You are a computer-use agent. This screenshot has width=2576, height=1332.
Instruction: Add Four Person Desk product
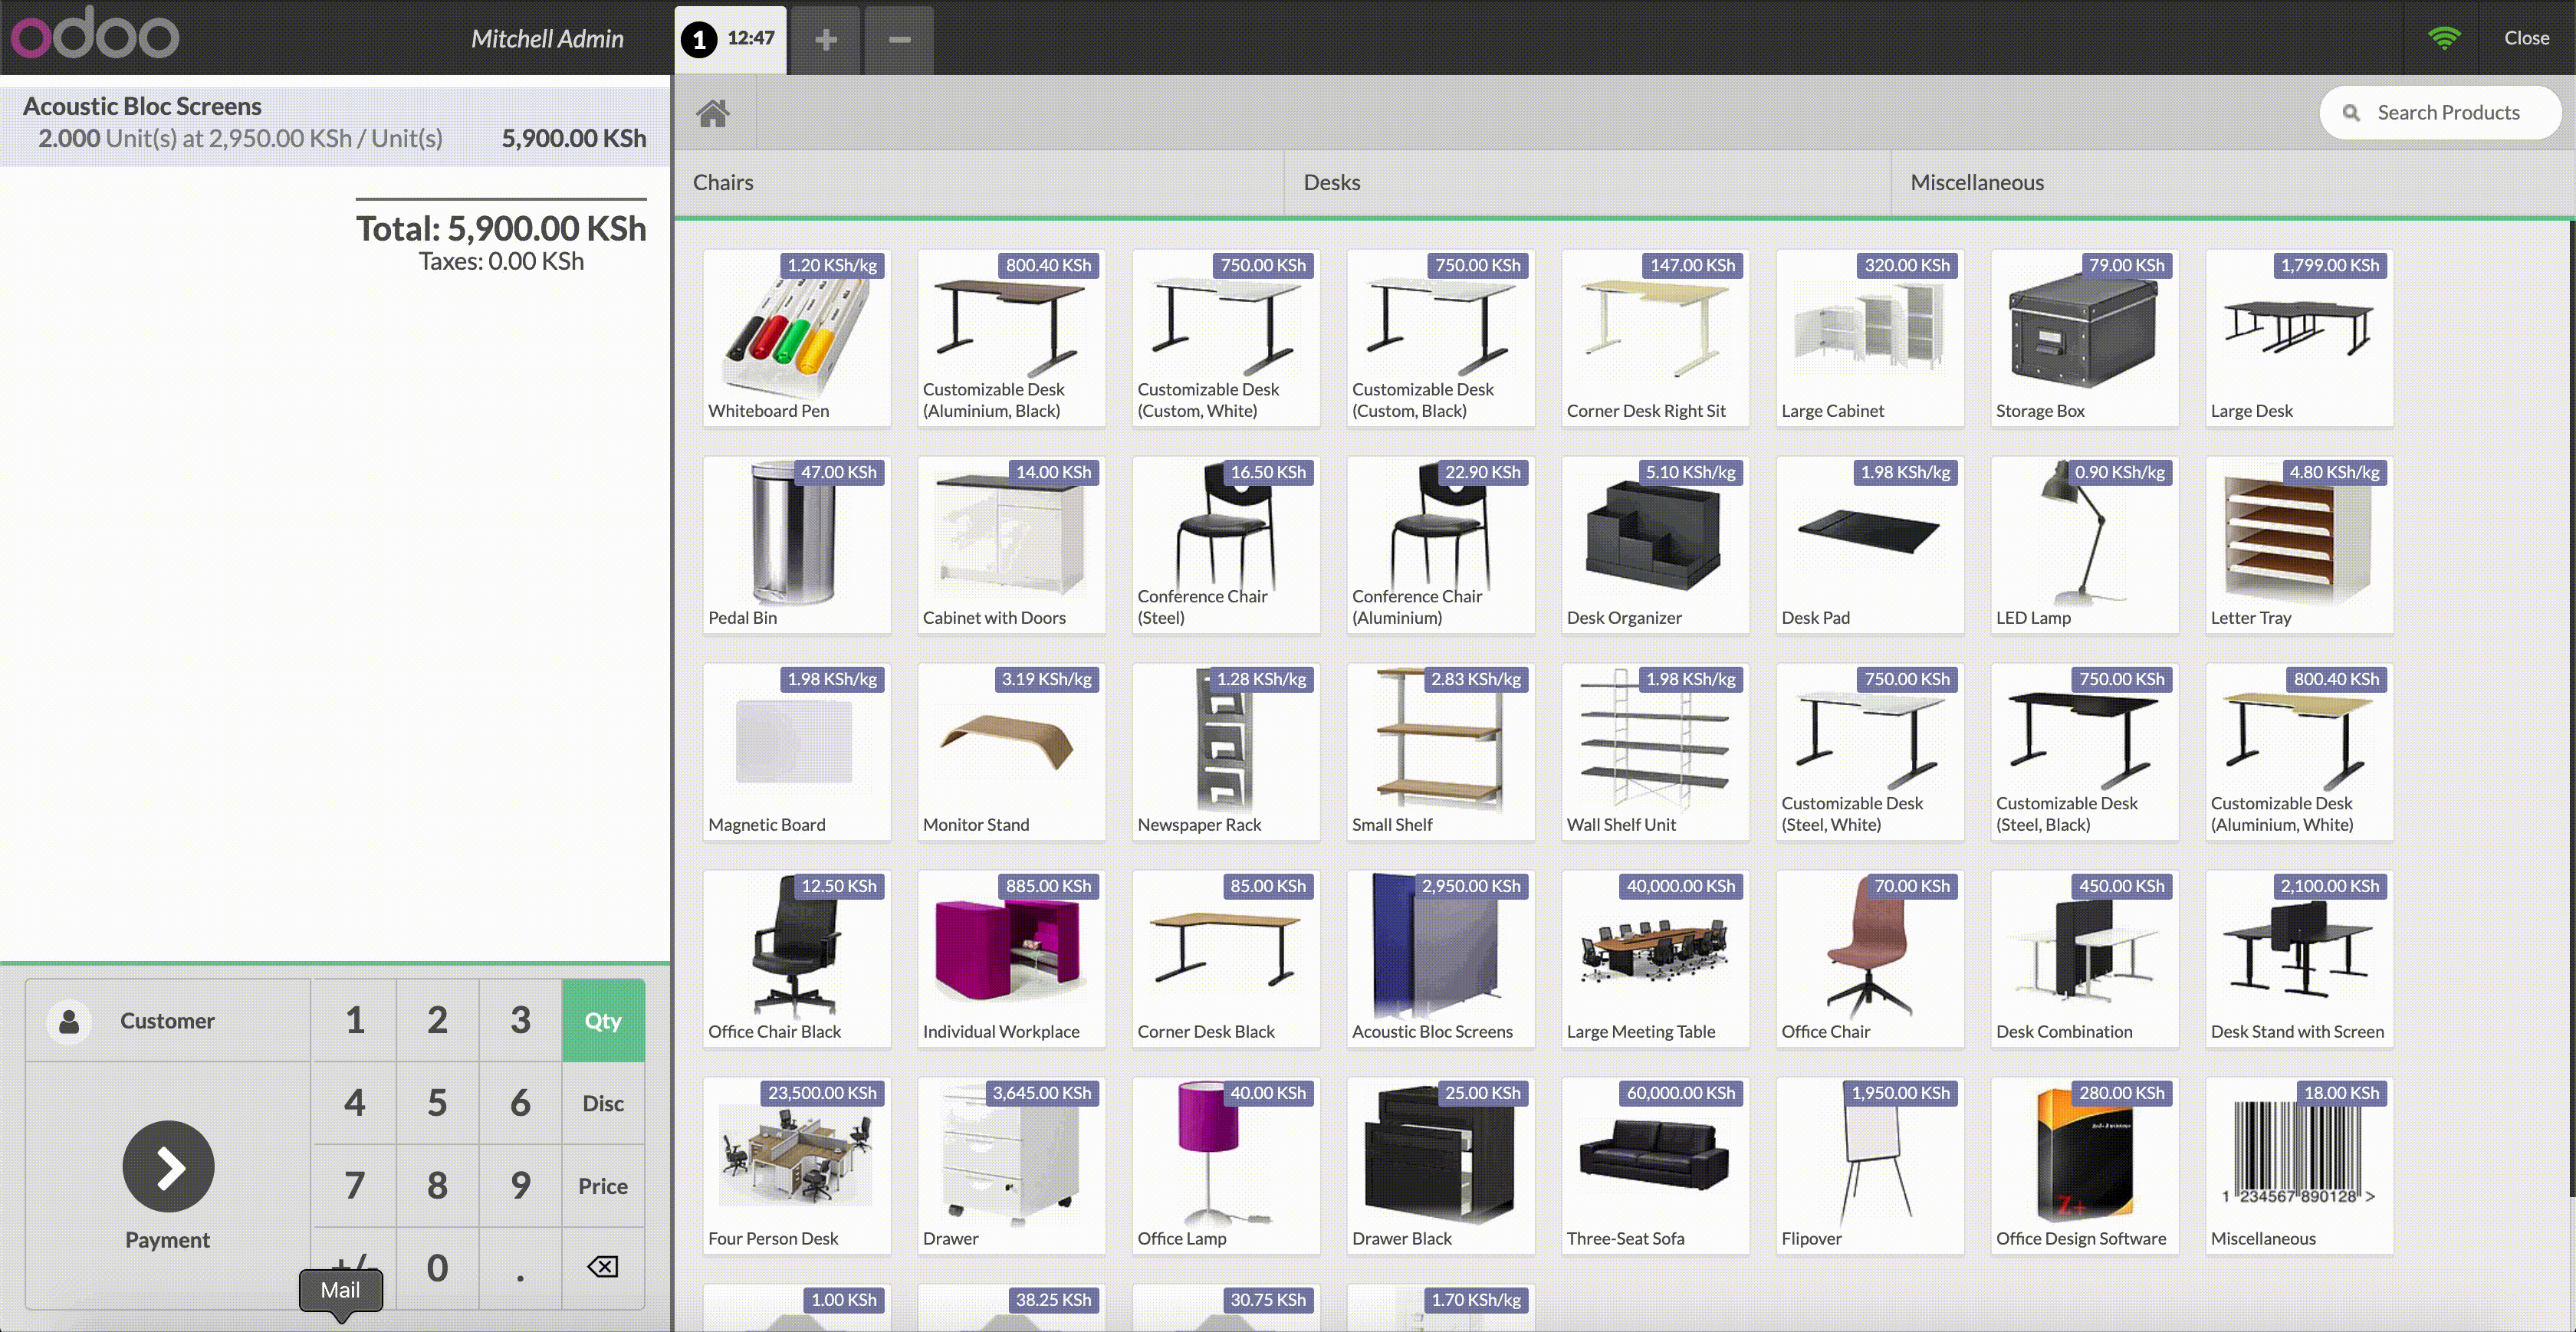pyautogui.click(x=796, y=1166)
